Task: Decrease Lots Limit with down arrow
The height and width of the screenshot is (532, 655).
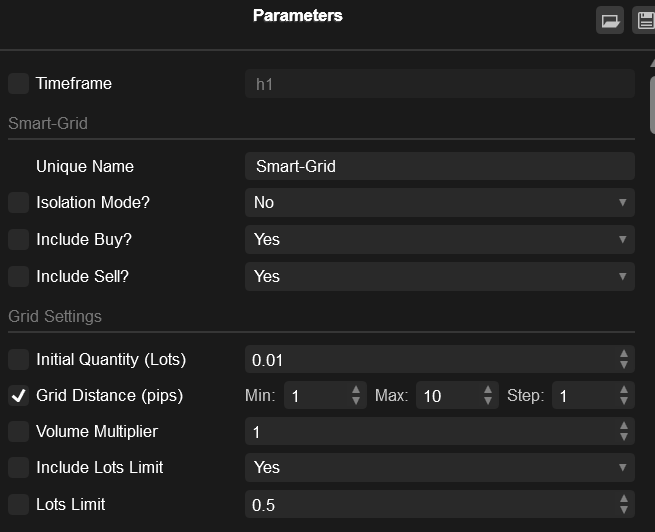Action: pos(624,510)
